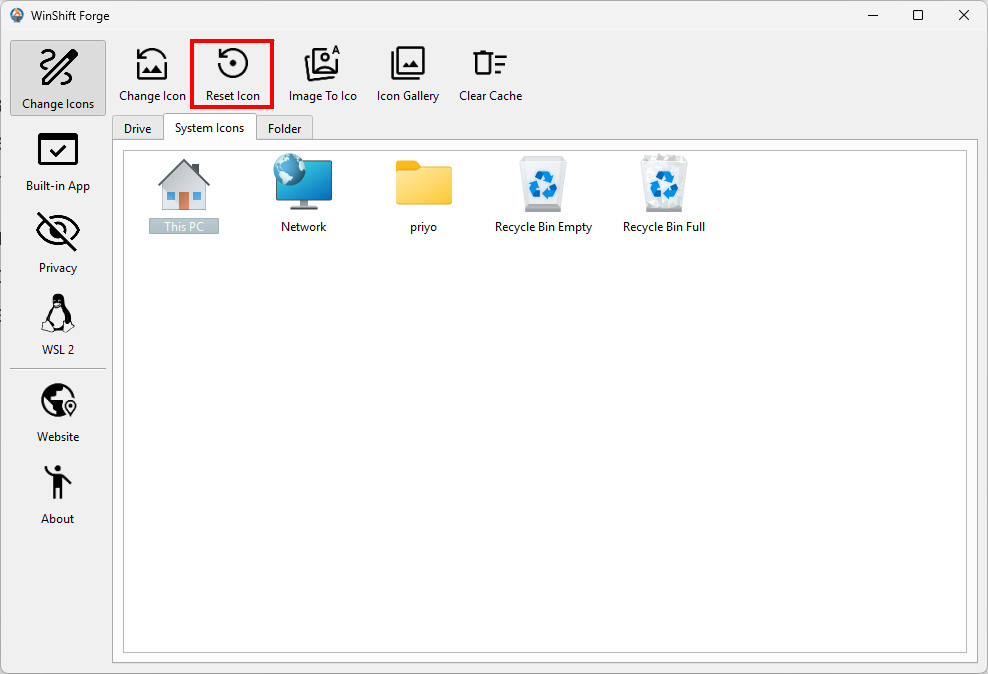The height and width of the screenshot is (674, 988).
Task: Select Change Icons in the sidebar
Action: 58,78
